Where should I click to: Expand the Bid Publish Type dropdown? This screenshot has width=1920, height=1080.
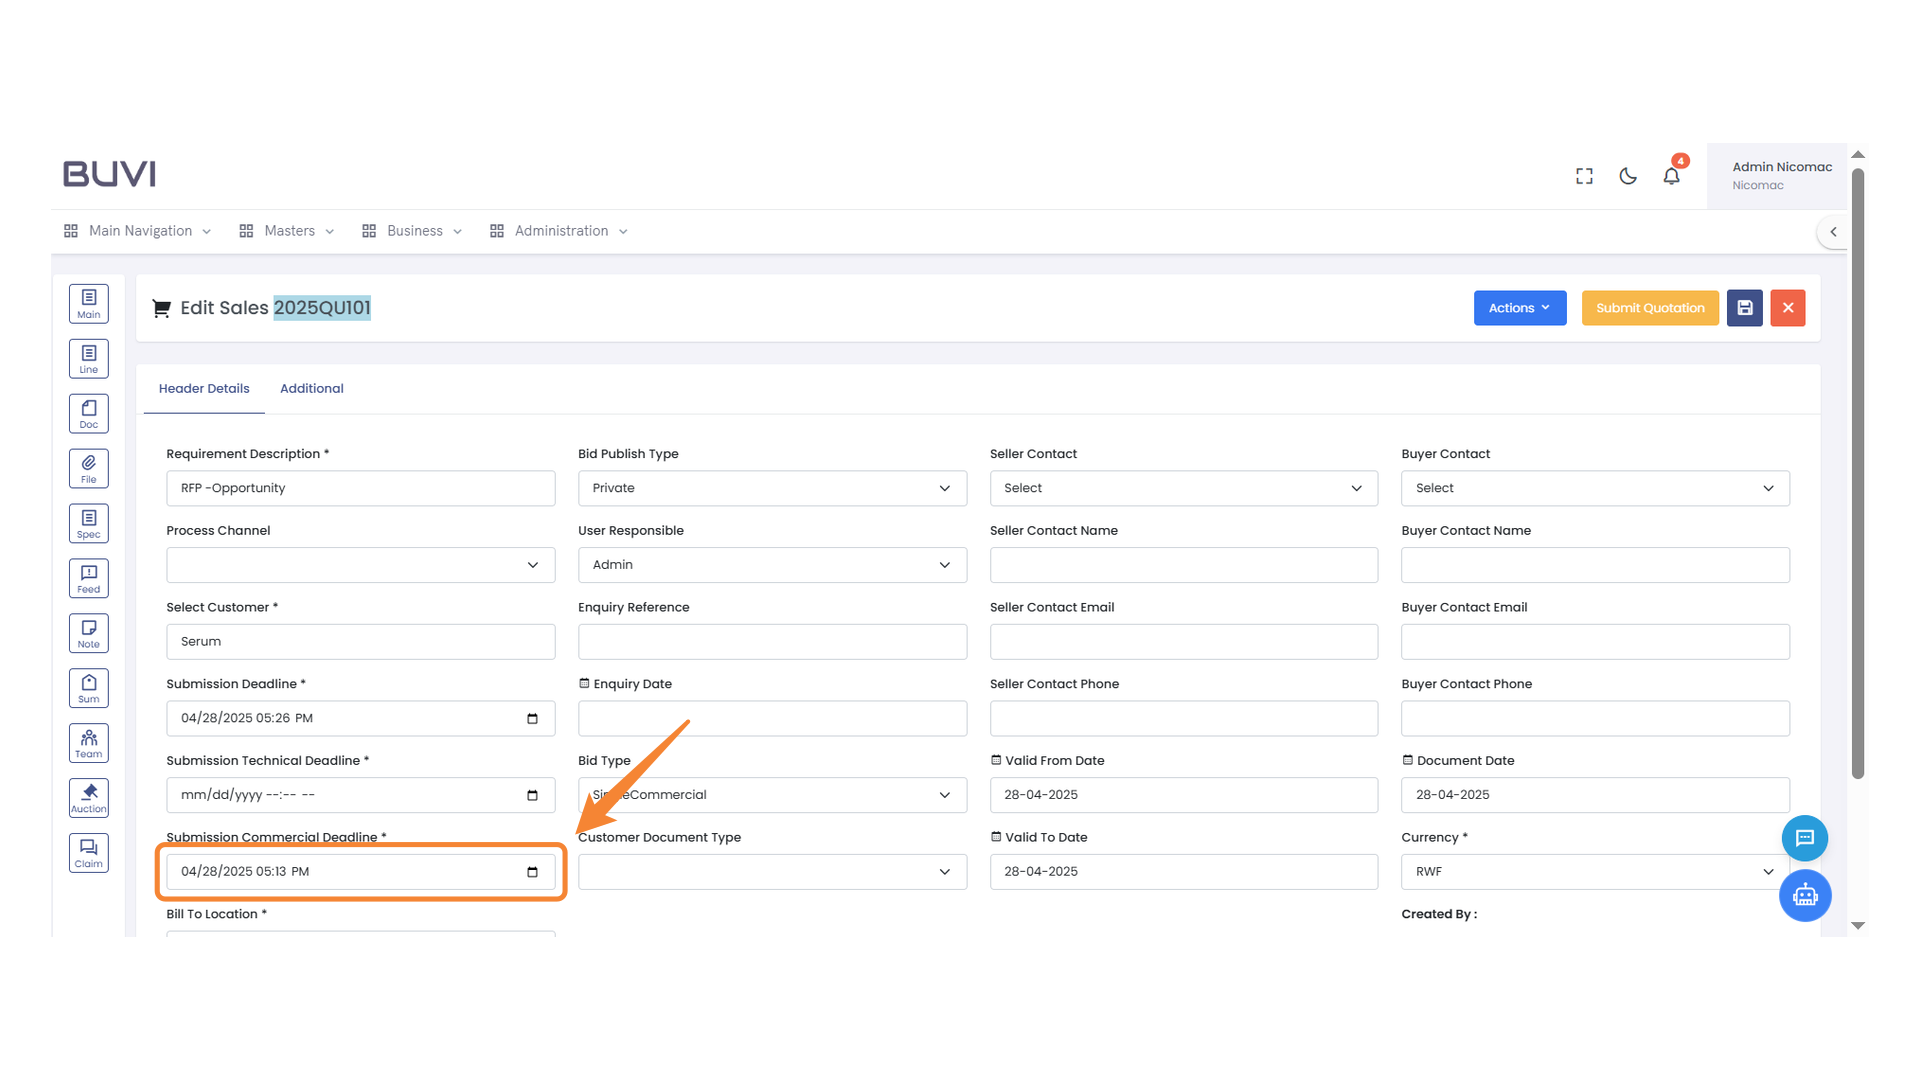pos(771,488)
